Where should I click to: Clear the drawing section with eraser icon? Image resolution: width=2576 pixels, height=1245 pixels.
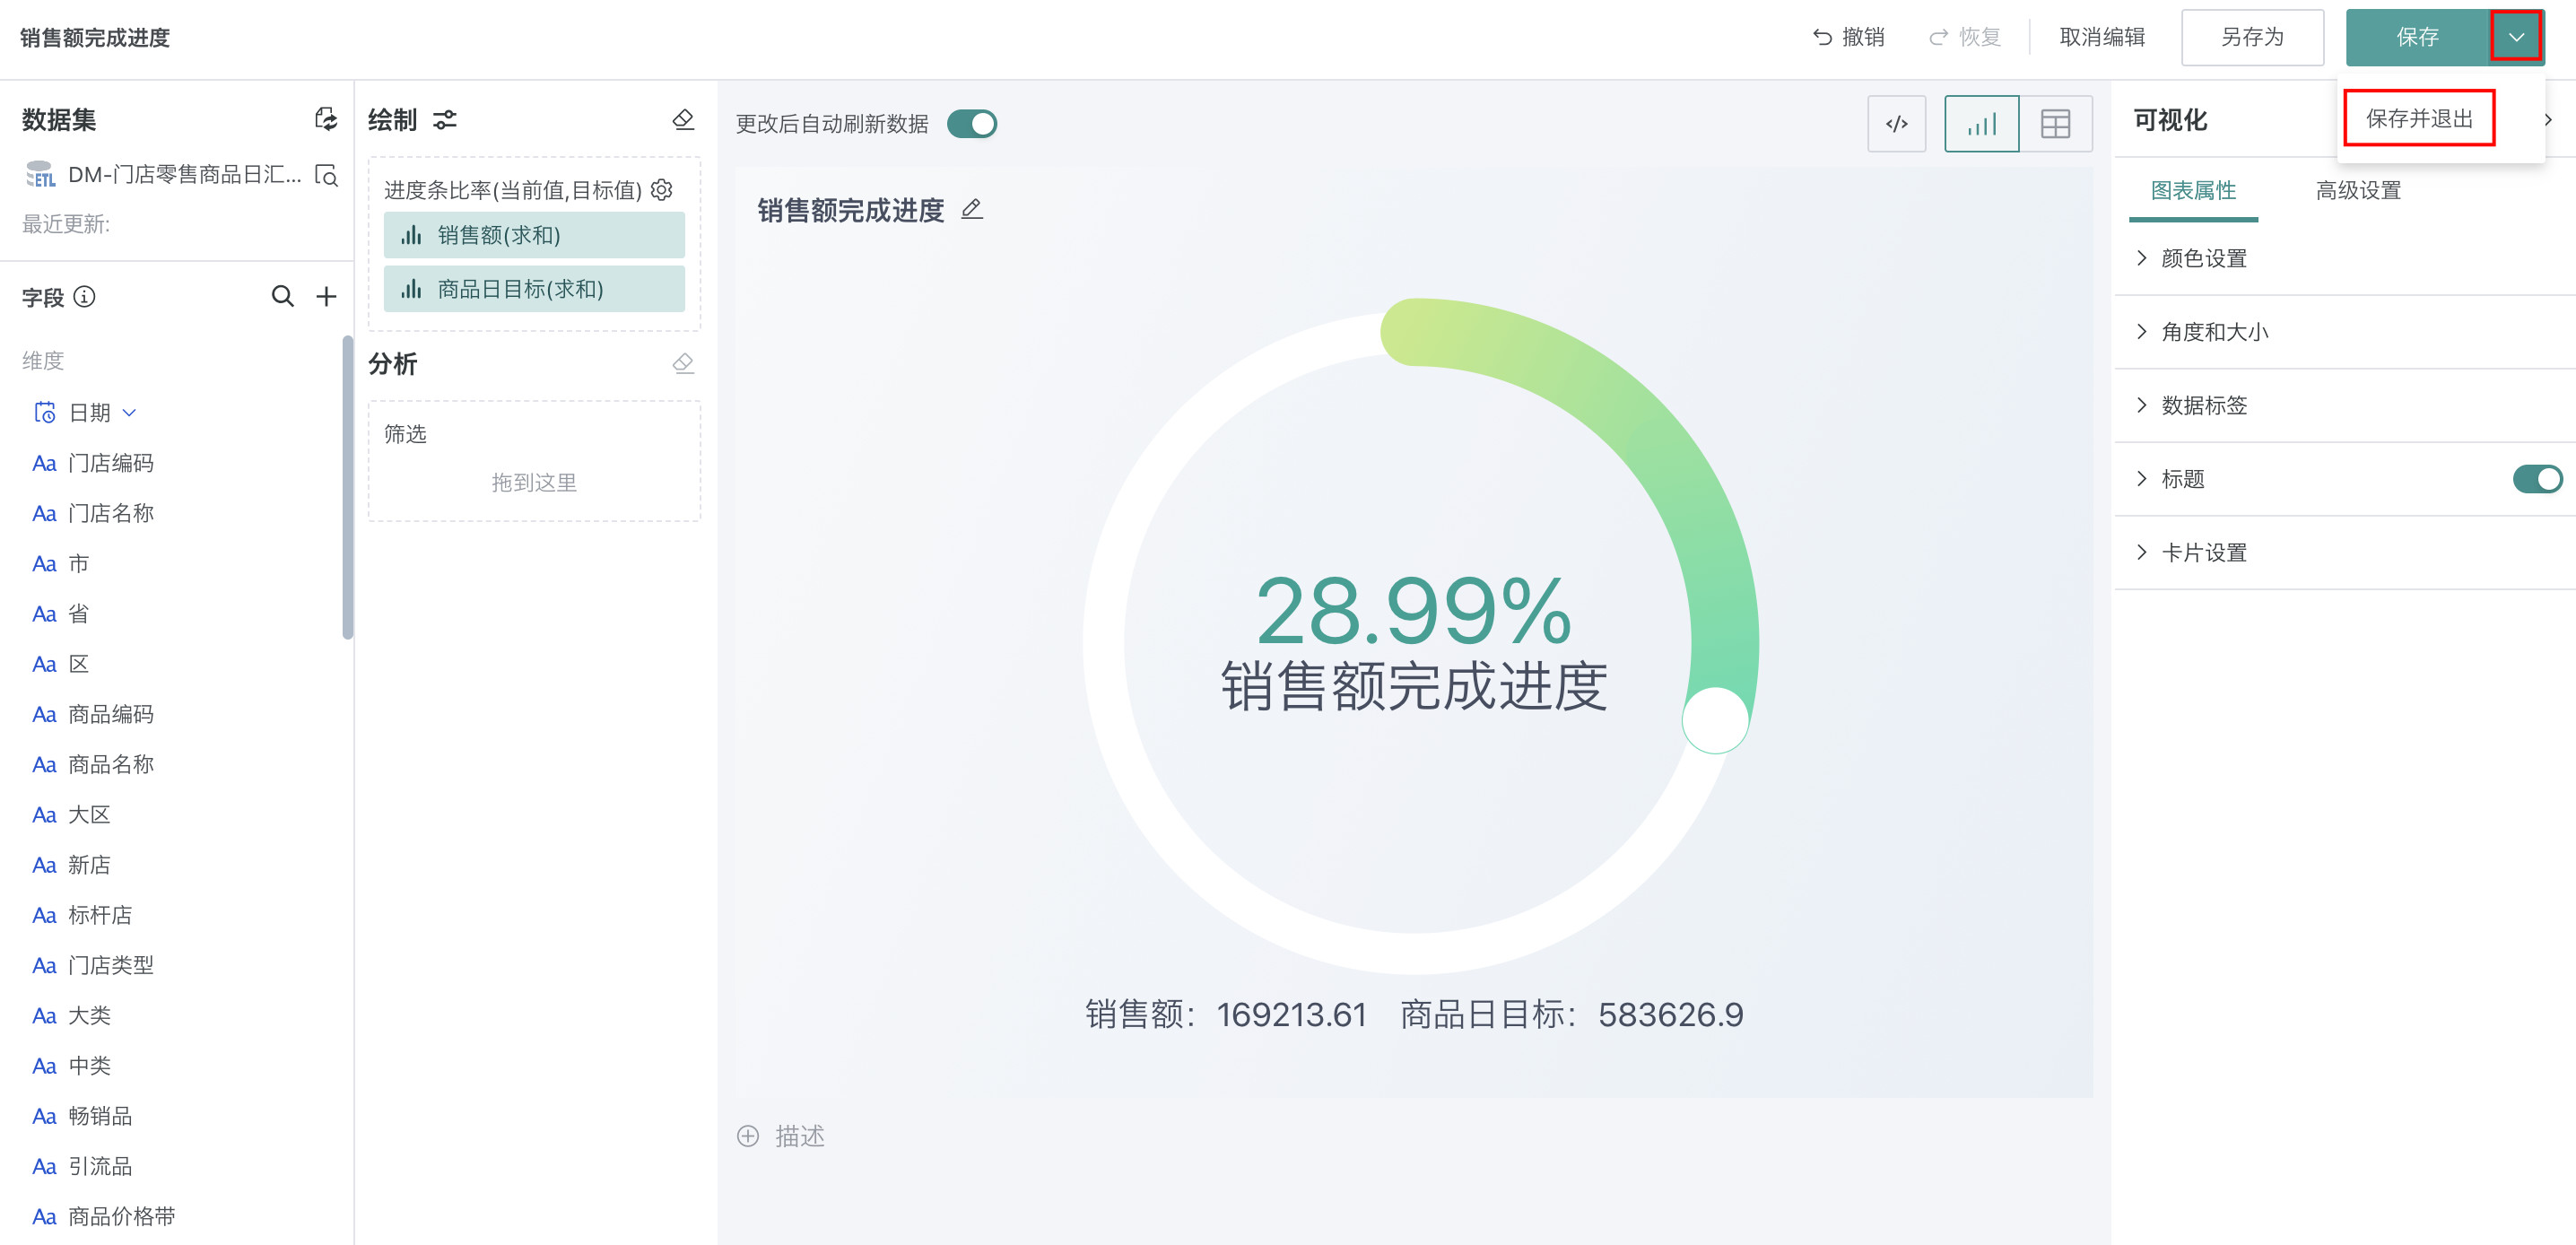[683, 120]
